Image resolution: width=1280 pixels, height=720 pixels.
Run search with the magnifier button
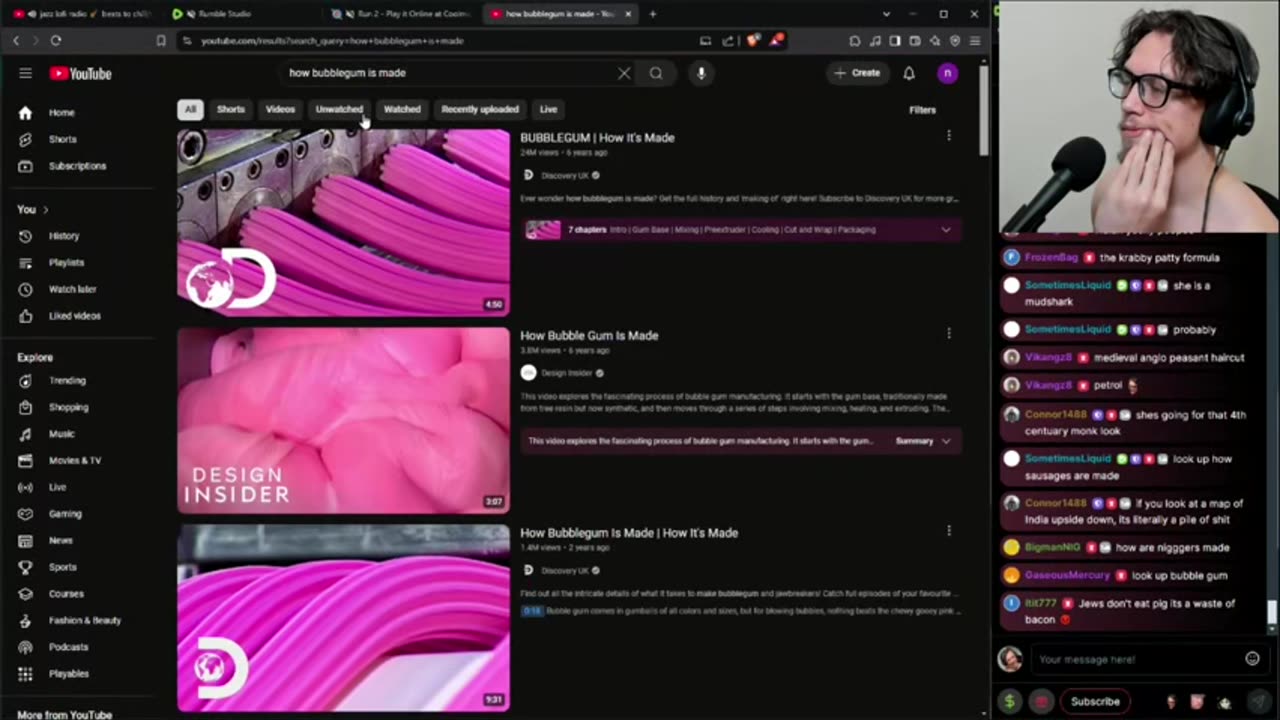click(x=656, y=73)
